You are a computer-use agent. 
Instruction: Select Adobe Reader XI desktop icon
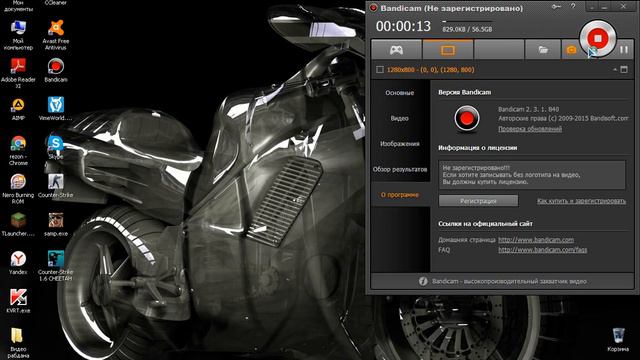(18, 73)
